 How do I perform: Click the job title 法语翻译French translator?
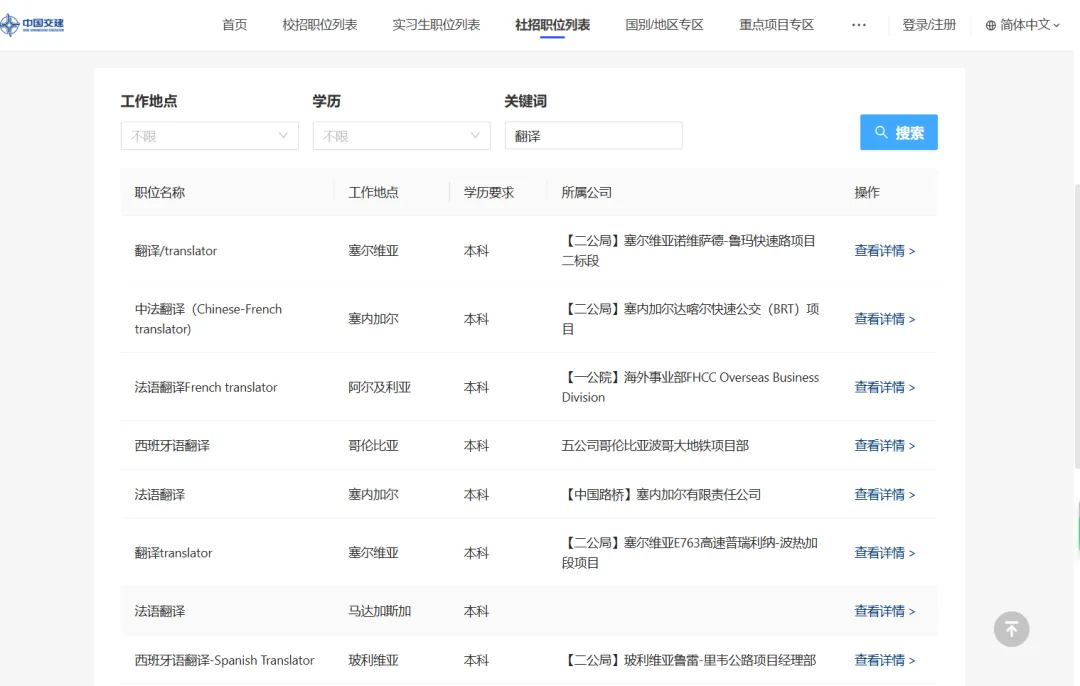[206, 387]
